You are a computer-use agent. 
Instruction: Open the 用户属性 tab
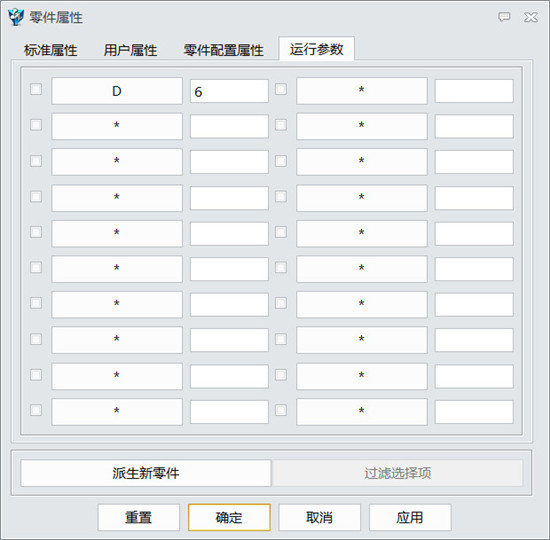click(x=130, y=50)
